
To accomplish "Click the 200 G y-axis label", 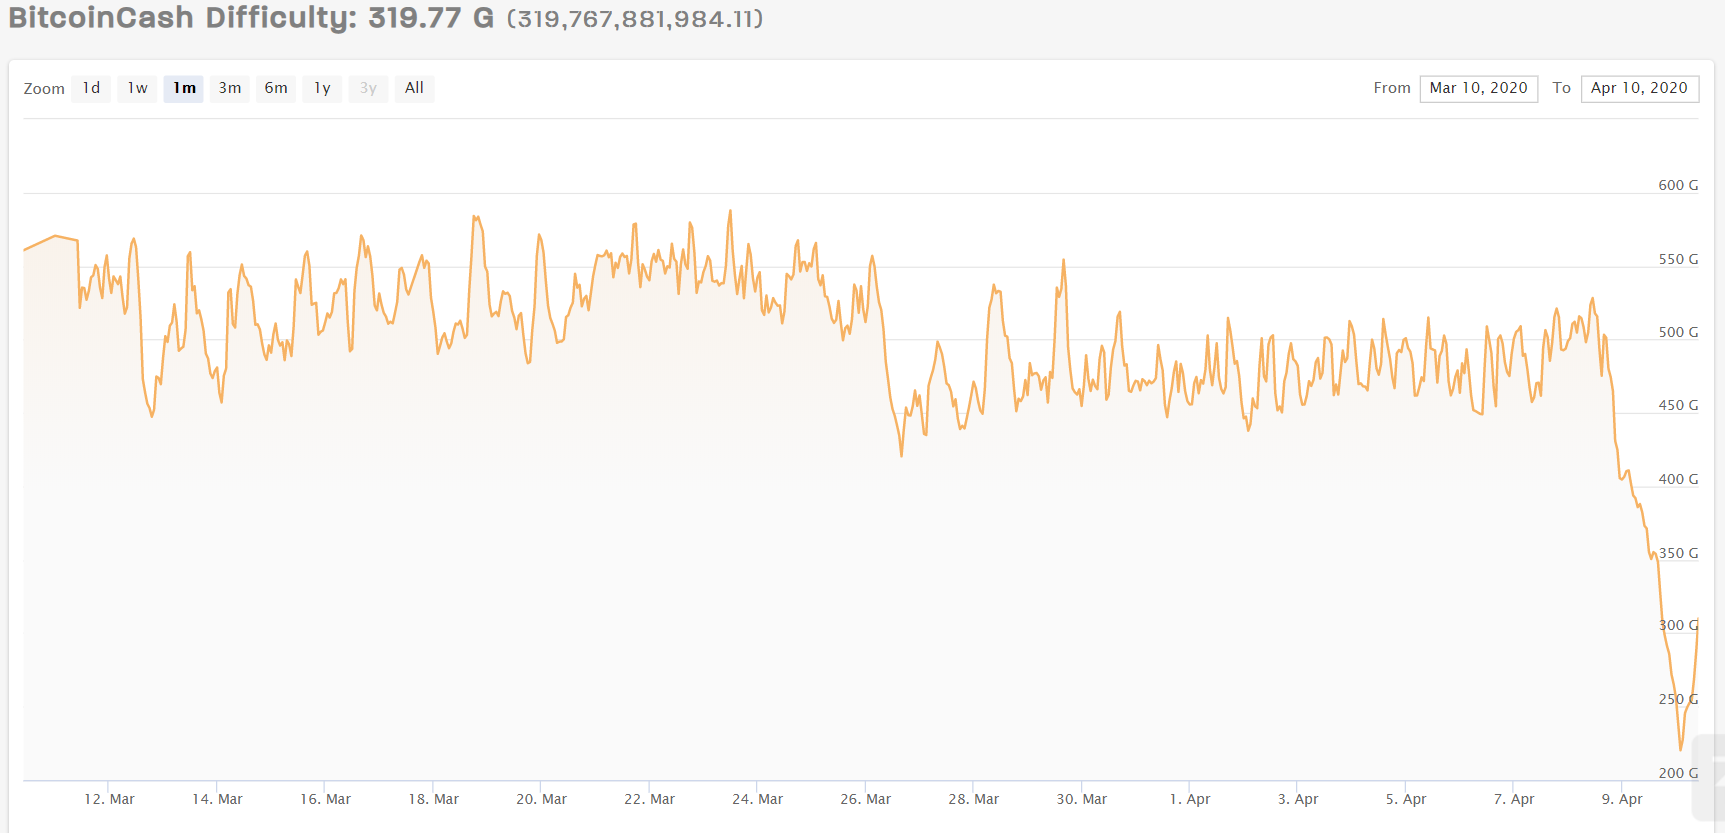I will coord(1678,773).
